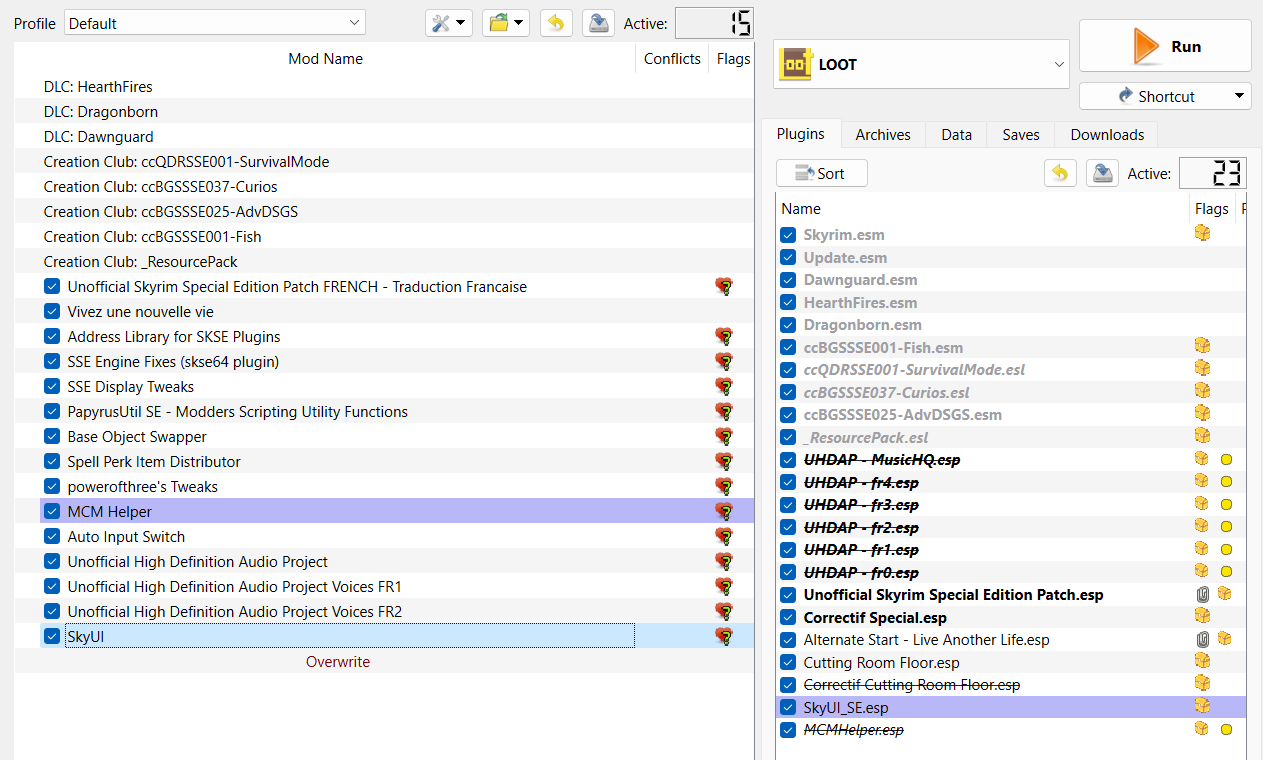Select the powerofthree's Tweaks mod name
The image size is (1263, 760).
pyautogui.click(x=143, y=486)
